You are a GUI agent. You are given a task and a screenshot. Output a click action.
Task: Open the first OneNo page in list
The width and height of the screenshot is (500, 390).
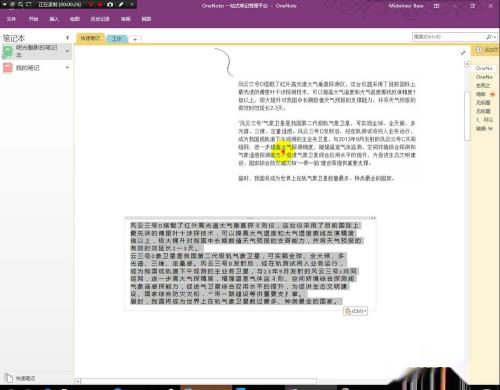point(484,68)
